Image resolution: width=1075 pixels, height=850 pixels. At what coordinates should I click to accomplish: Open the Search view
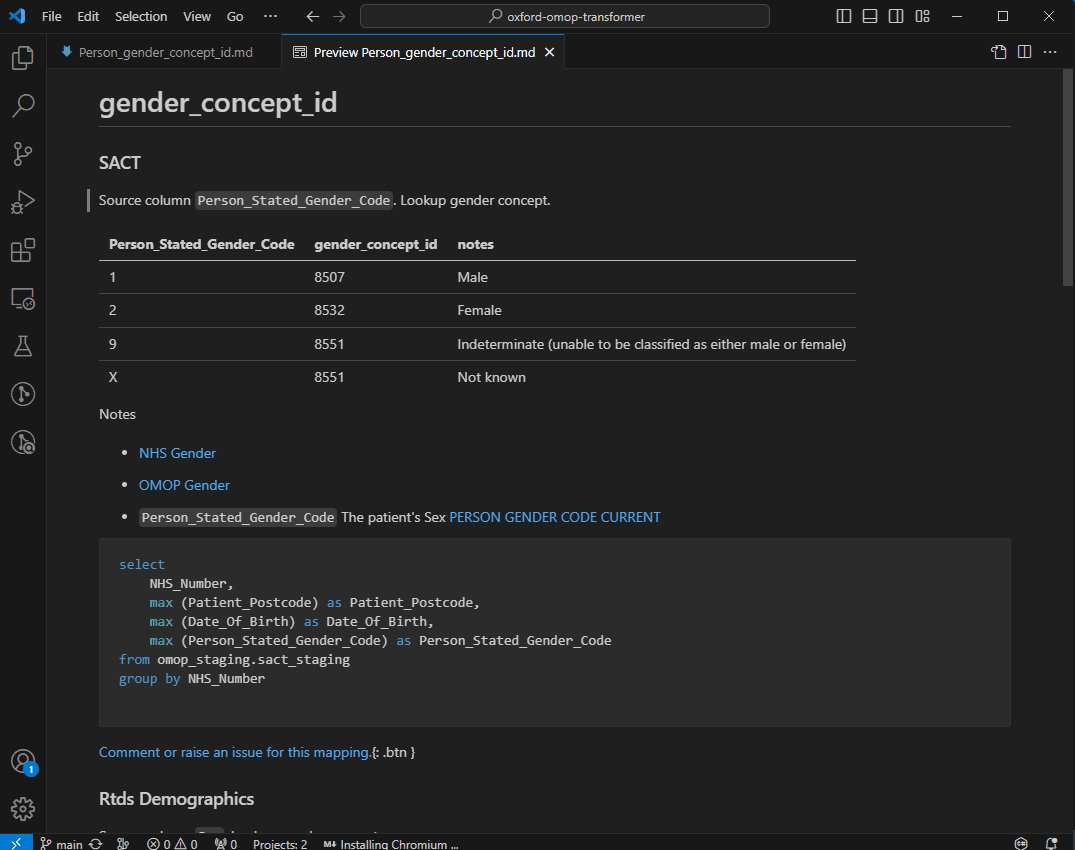pyautogui.click(x=23, y=106)
